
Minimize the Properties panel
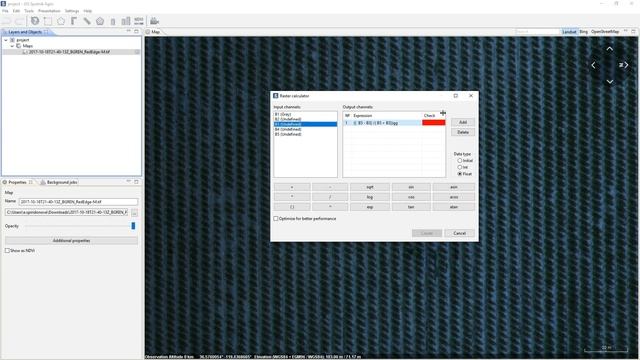[x=129, y=182]
